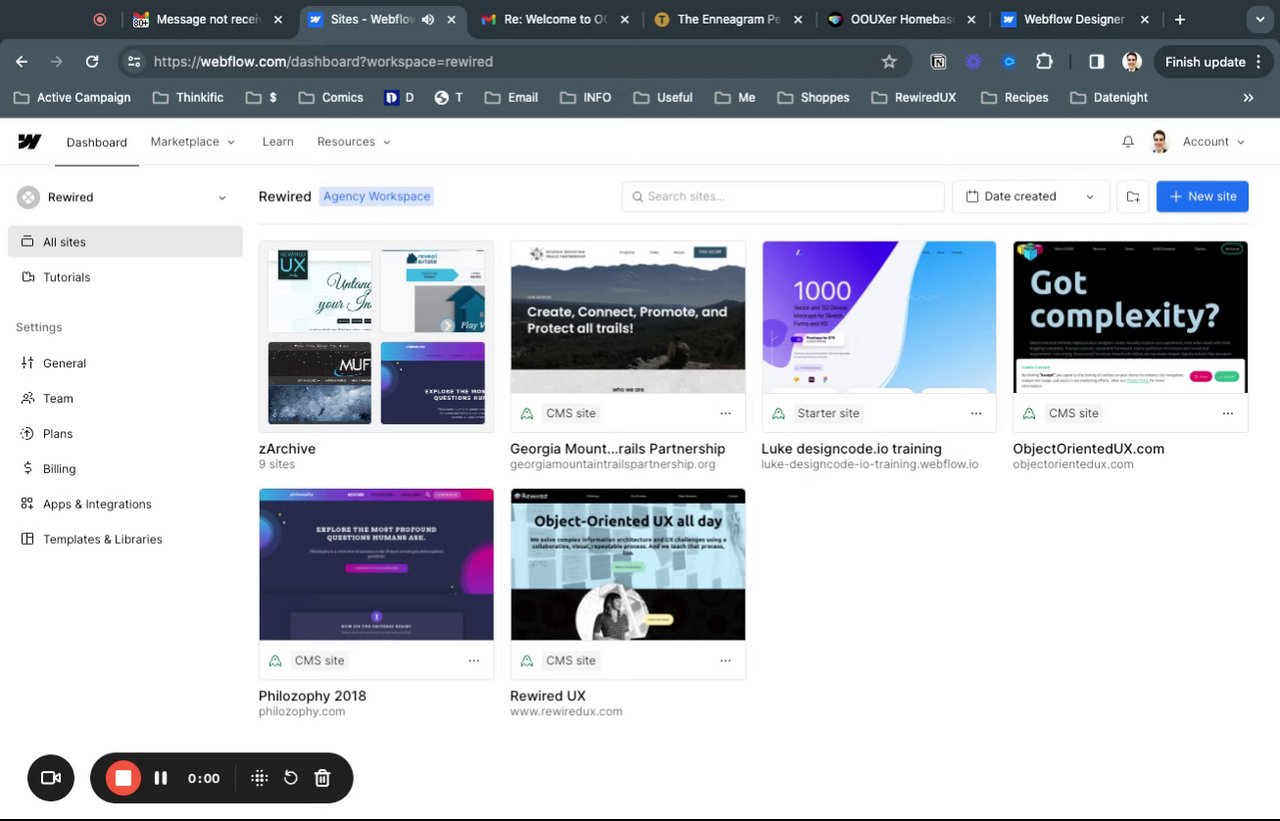Open the Luke designcode.io training site thumbnail
Screen dimensions: 1280x821
click(879, 317)
